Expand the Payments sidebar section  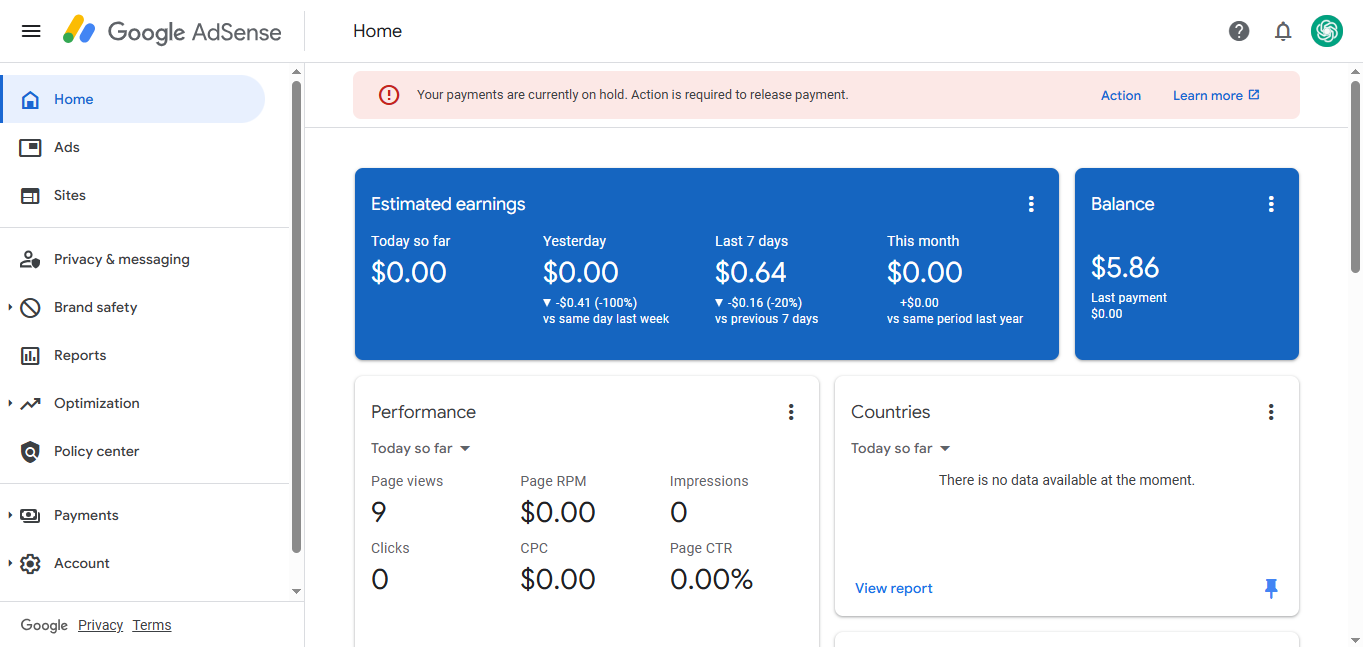[x=10, y=515]
